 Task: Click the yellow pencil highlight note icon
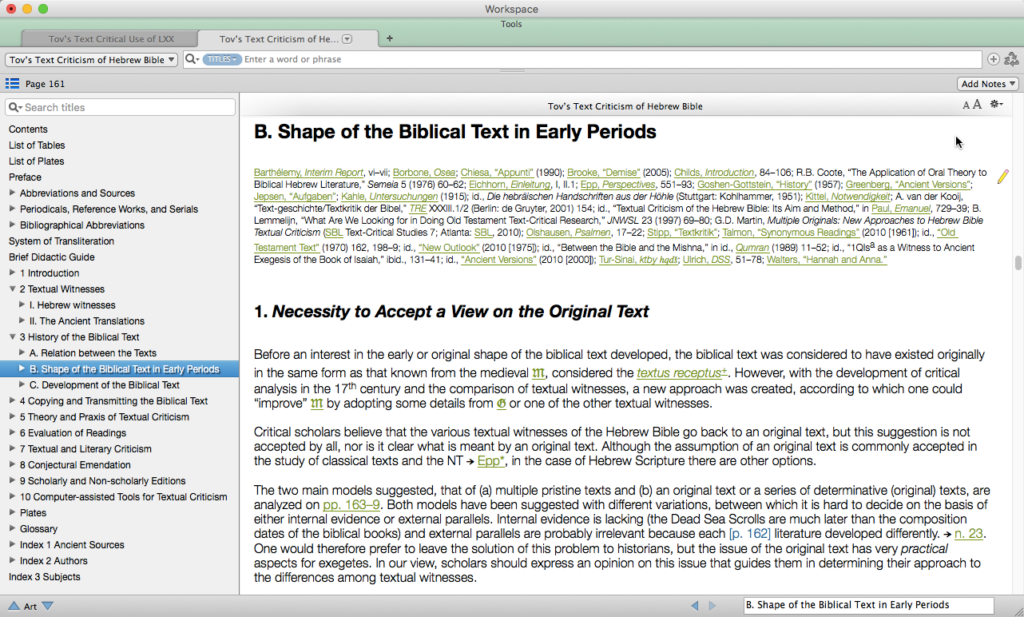coord(1003,176)
